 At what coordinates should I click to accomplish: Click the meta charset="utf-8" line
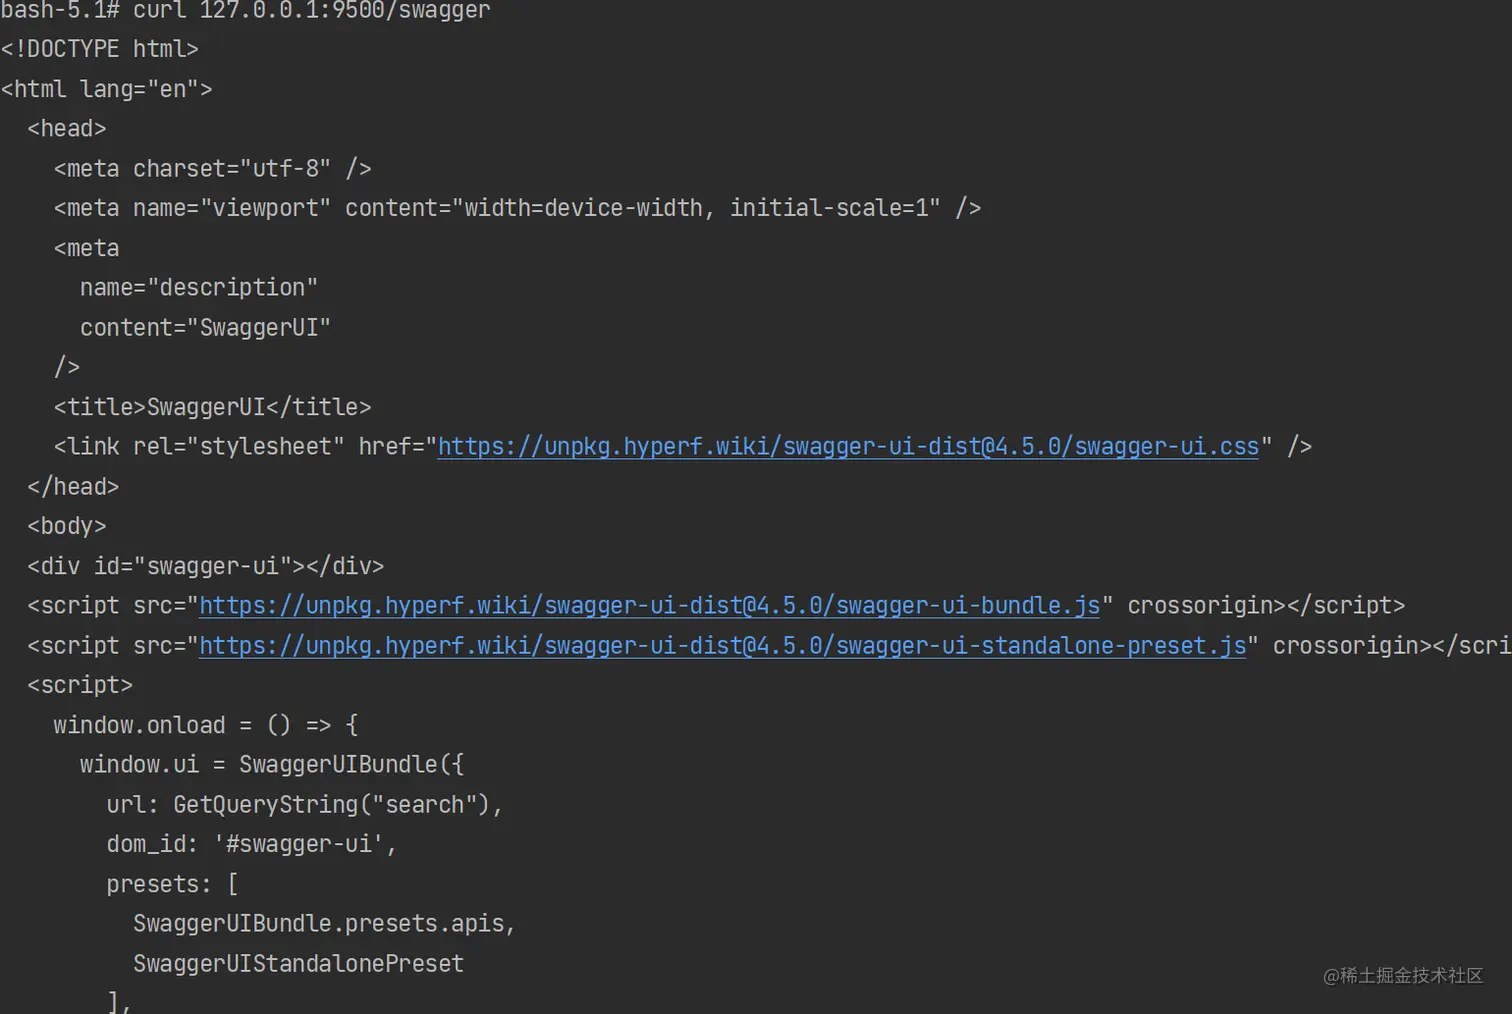(213, 168)
